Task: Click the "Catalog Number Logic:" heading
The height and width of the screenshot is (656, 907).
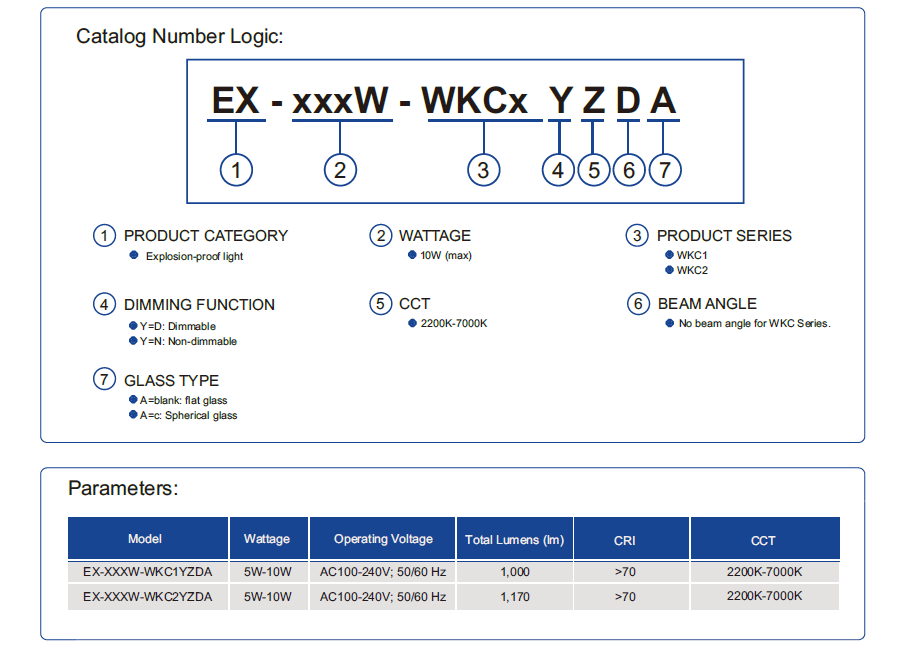Action: (179, 36)
